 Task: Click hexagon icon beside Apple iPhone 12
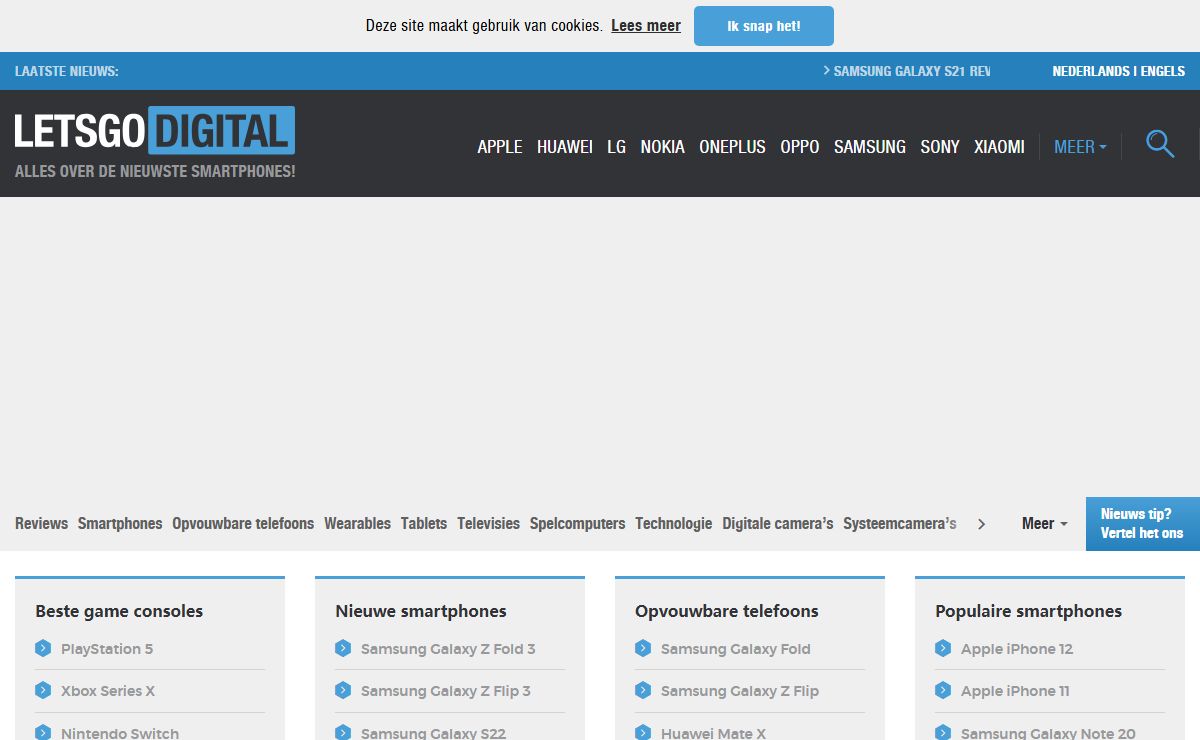(x=943, y=648)
